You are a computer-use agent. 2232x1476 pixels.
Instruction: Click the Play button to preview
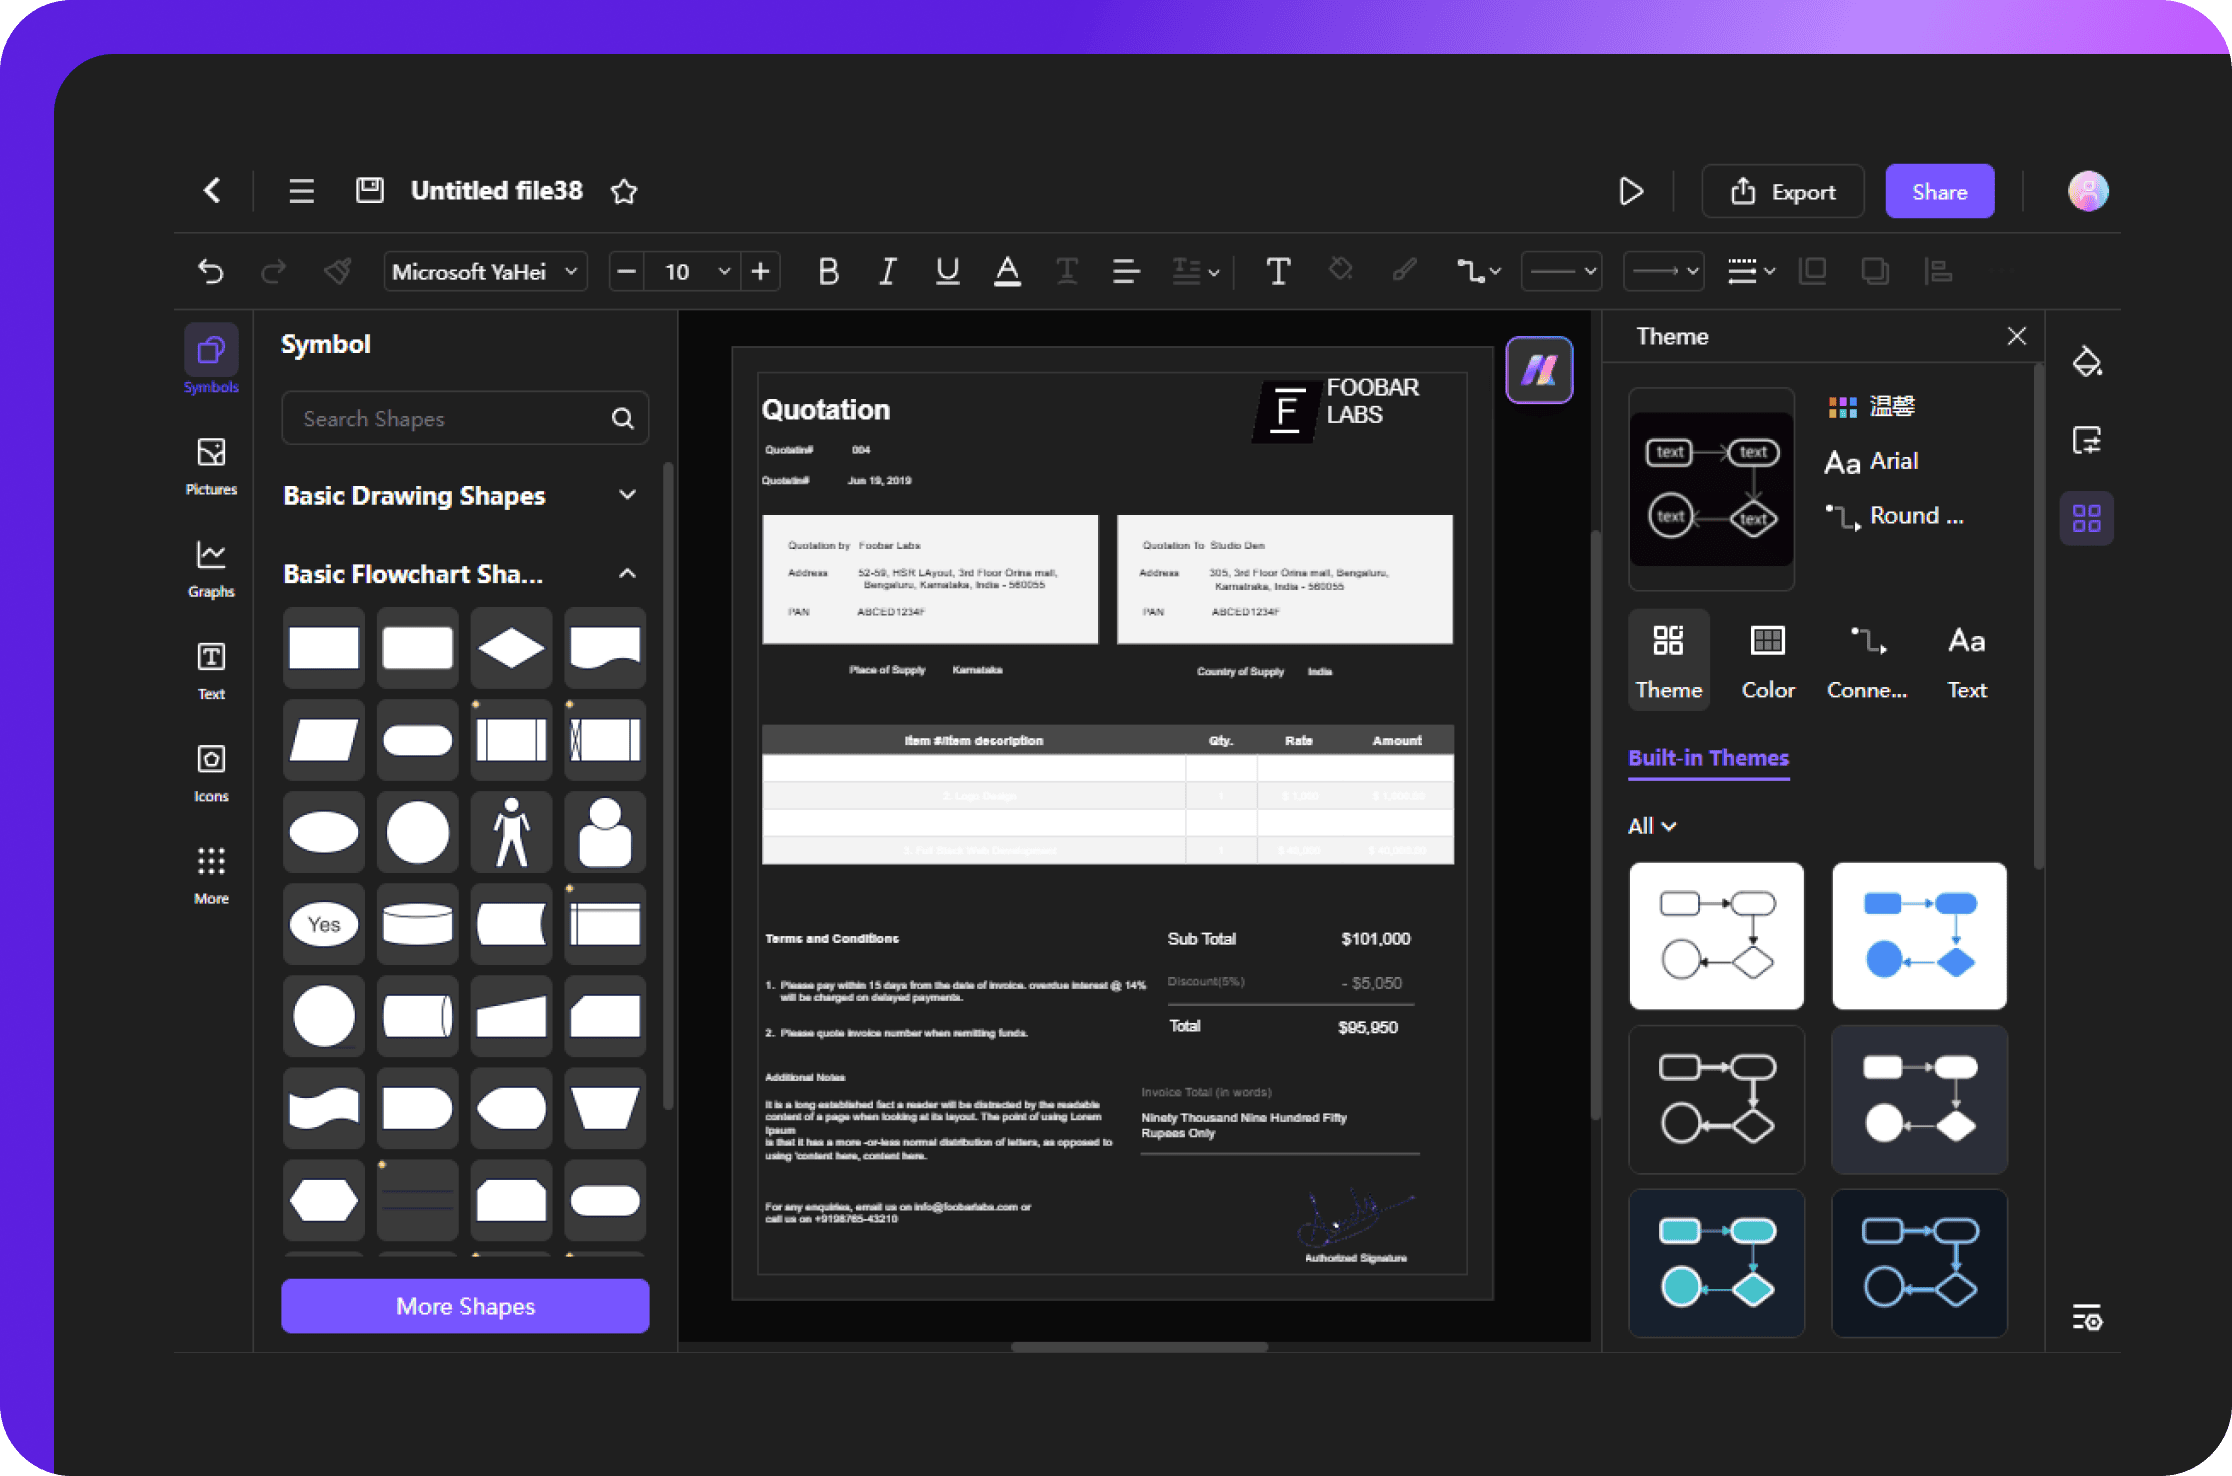tap(1631, 191)
